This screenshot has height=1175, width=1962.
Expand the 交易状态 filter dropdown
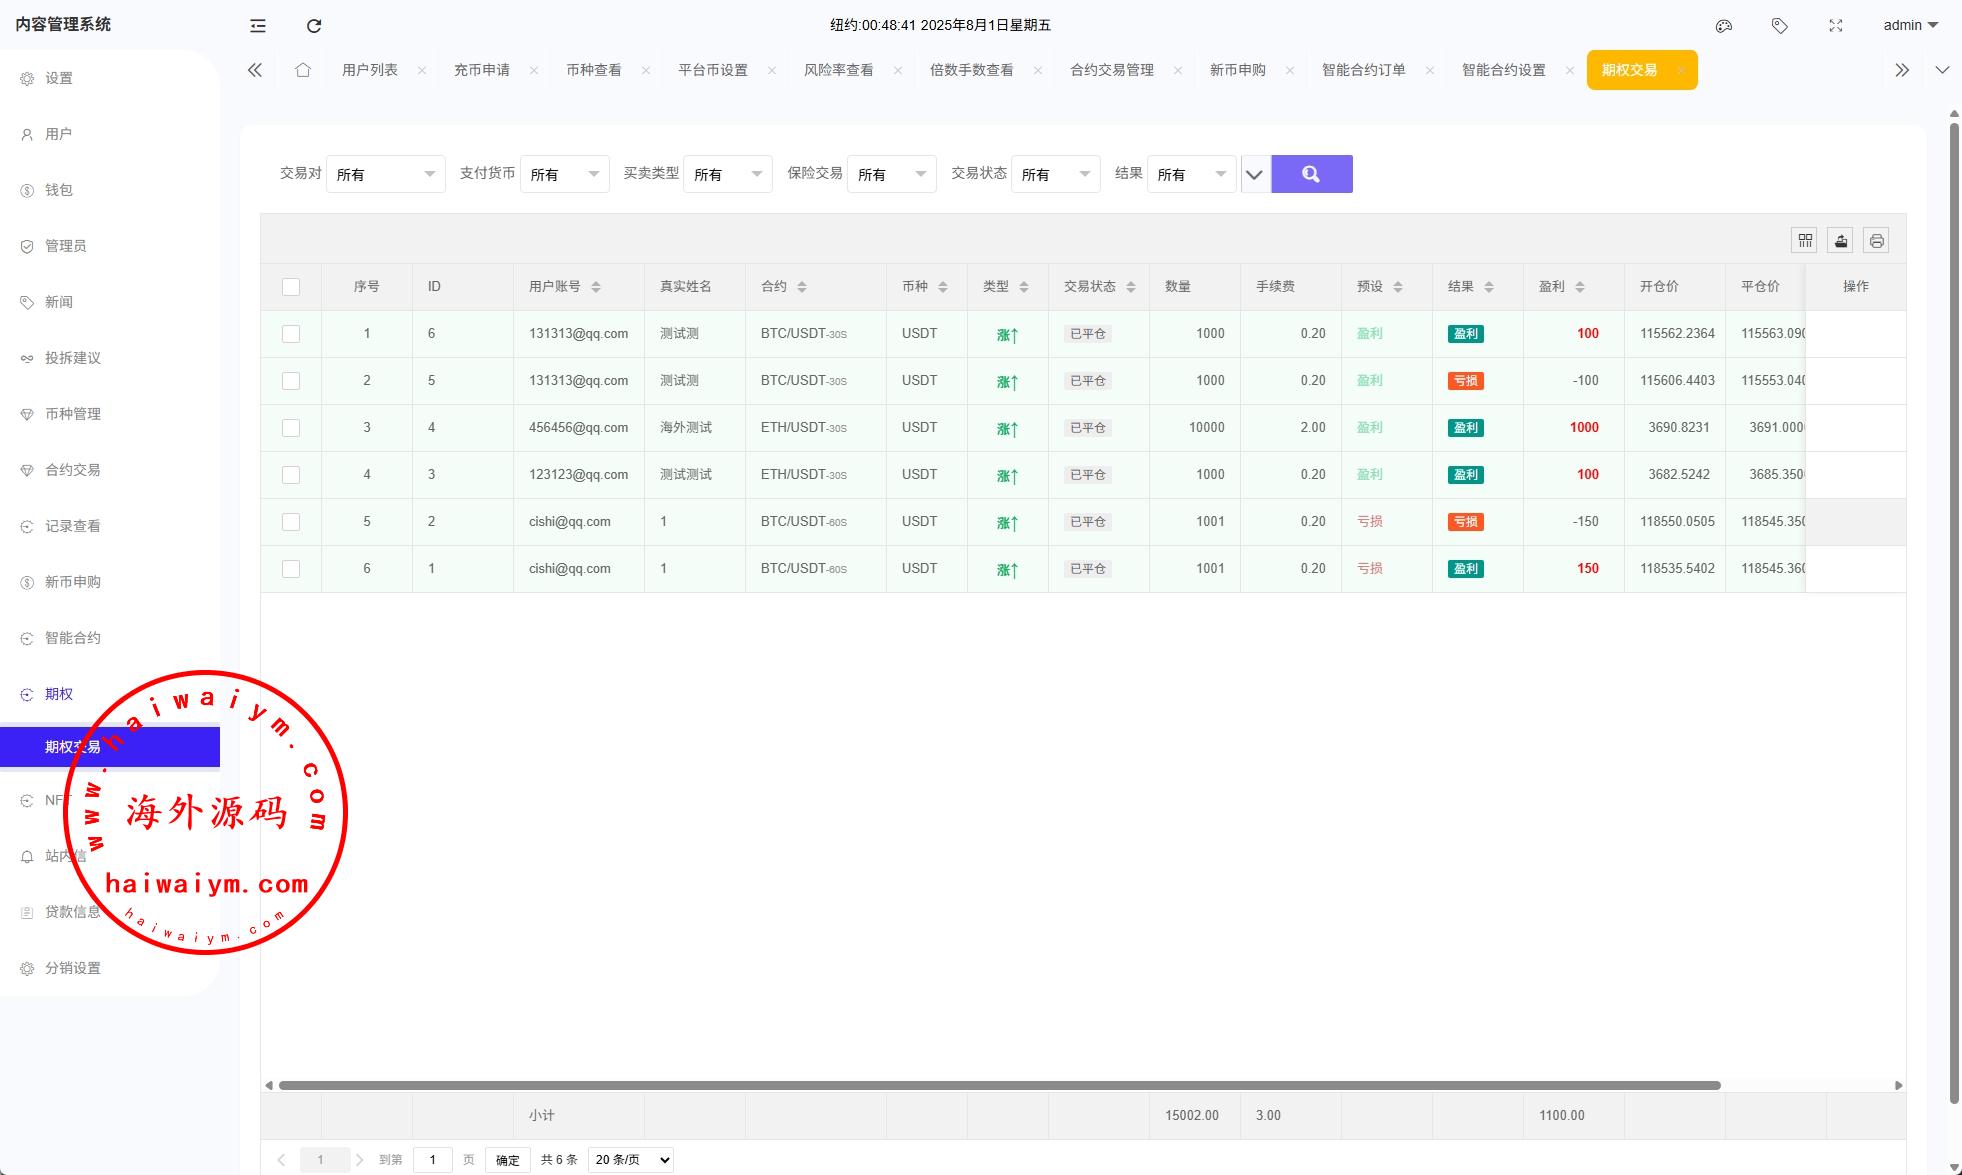[x=1055, y=174]
